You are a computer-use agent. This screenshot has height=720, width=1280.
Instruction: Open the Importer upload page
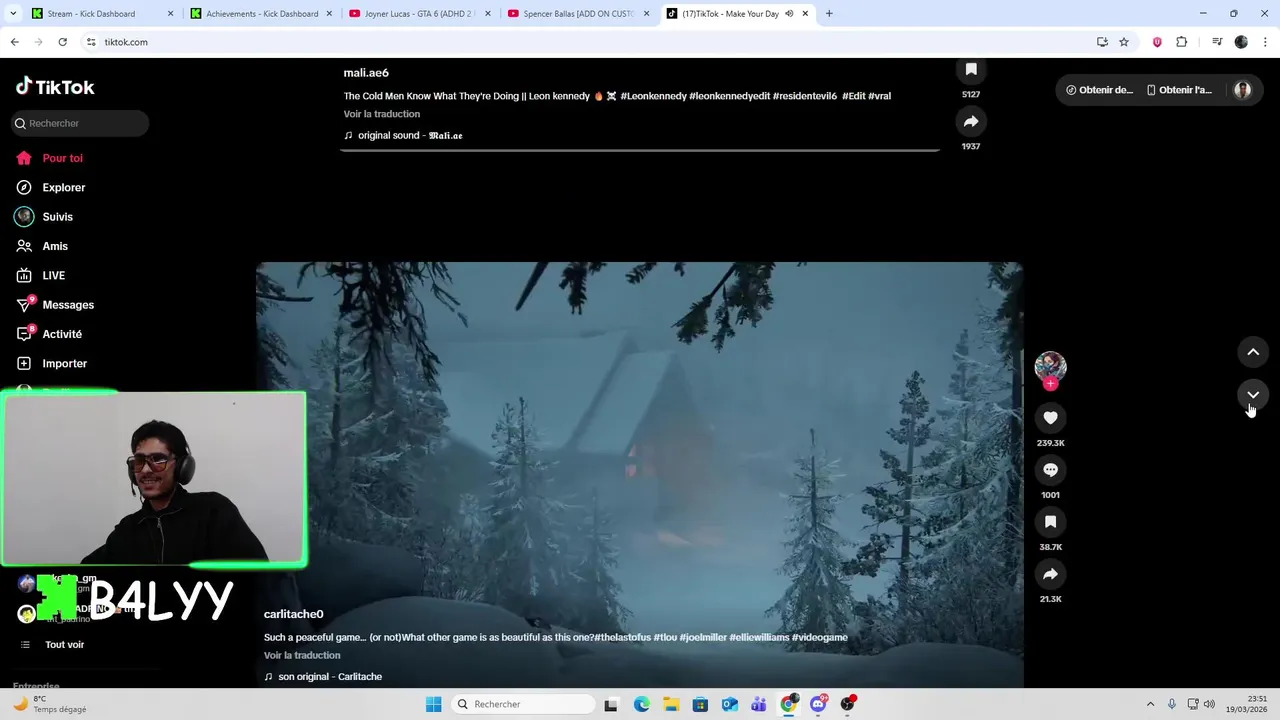[x=52, y=363]
